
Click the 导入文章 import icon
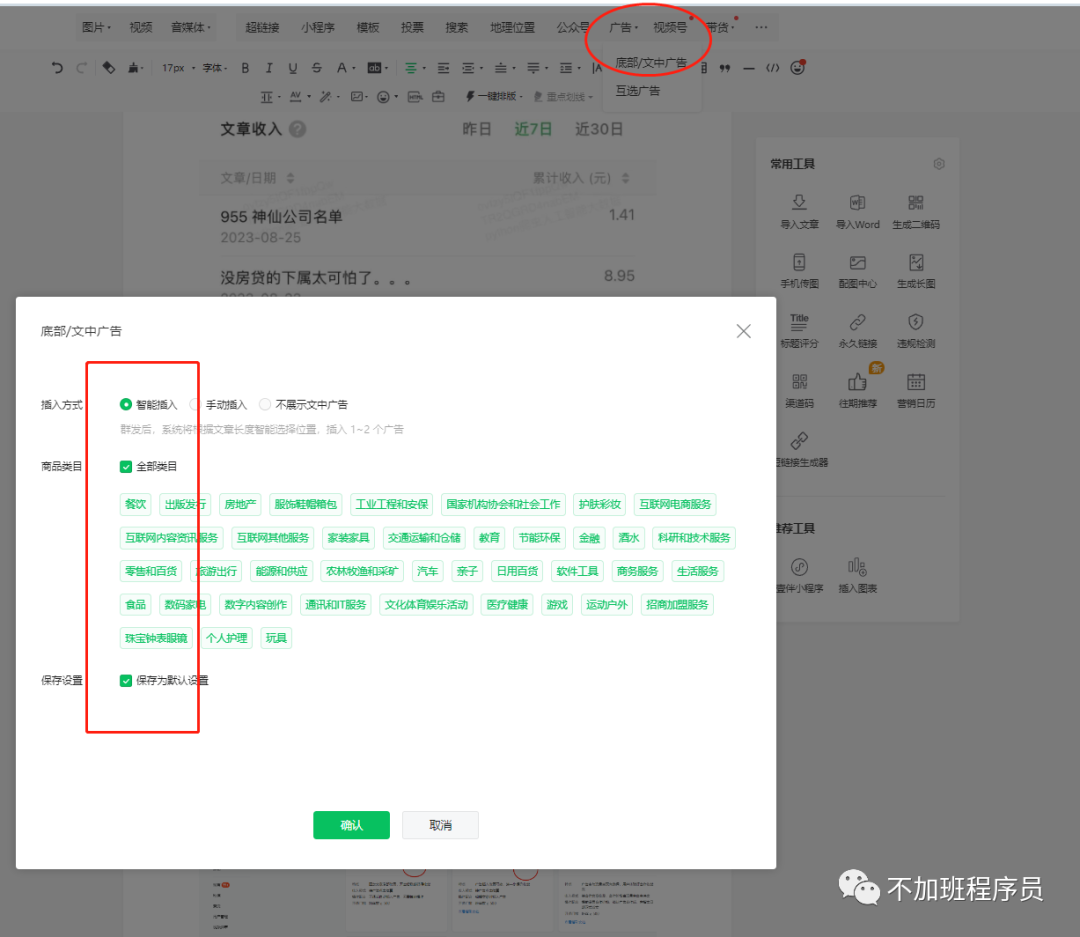(x=799, y=203)
